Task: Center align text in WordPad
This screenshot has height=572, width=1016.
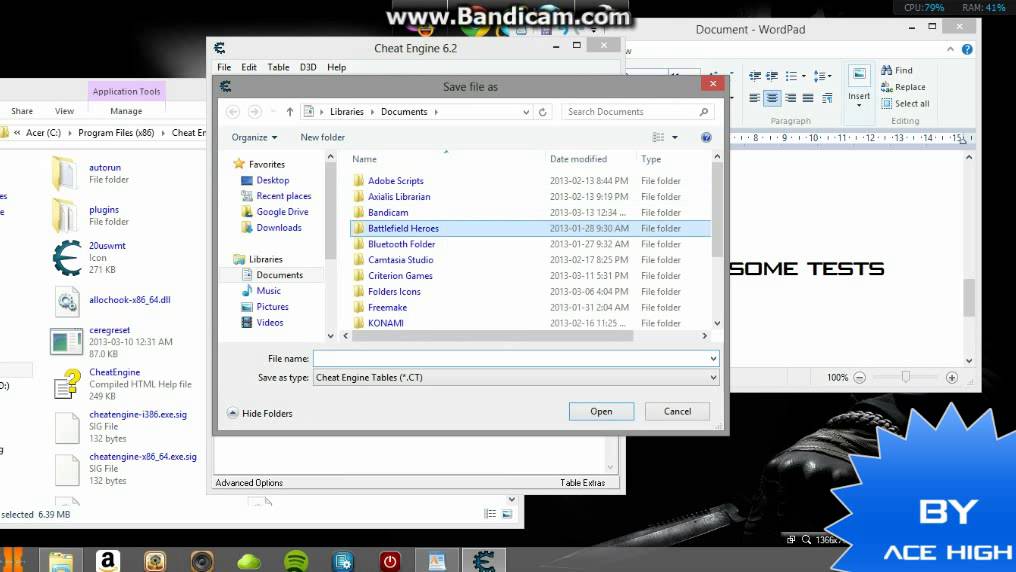Action: pos(772,98)
